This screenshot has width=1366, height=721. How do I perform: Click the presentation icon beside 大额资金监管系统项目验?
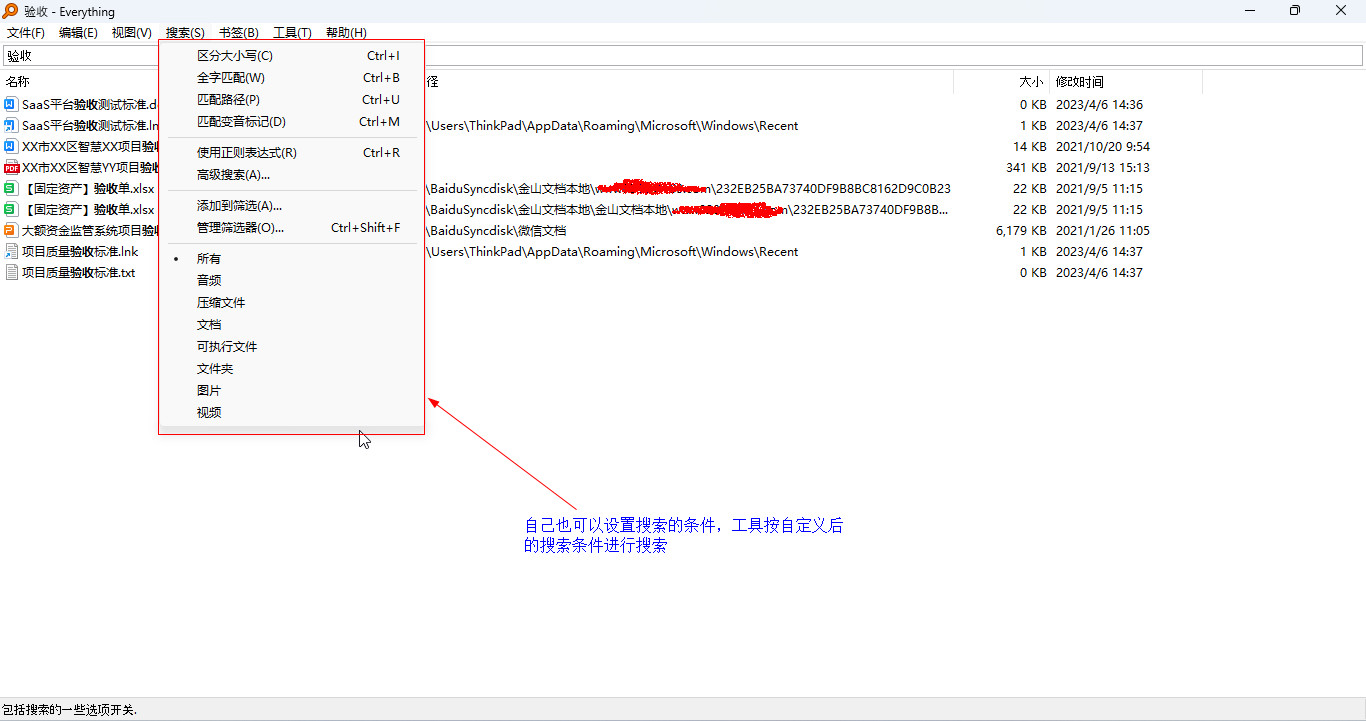point(11,231)
